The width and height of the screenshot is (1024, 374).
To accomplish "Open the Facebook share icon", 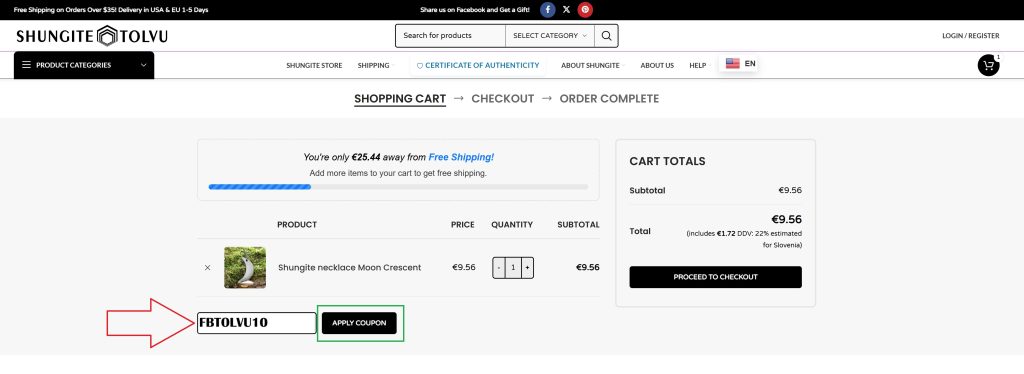I will [x=547, y=10].
